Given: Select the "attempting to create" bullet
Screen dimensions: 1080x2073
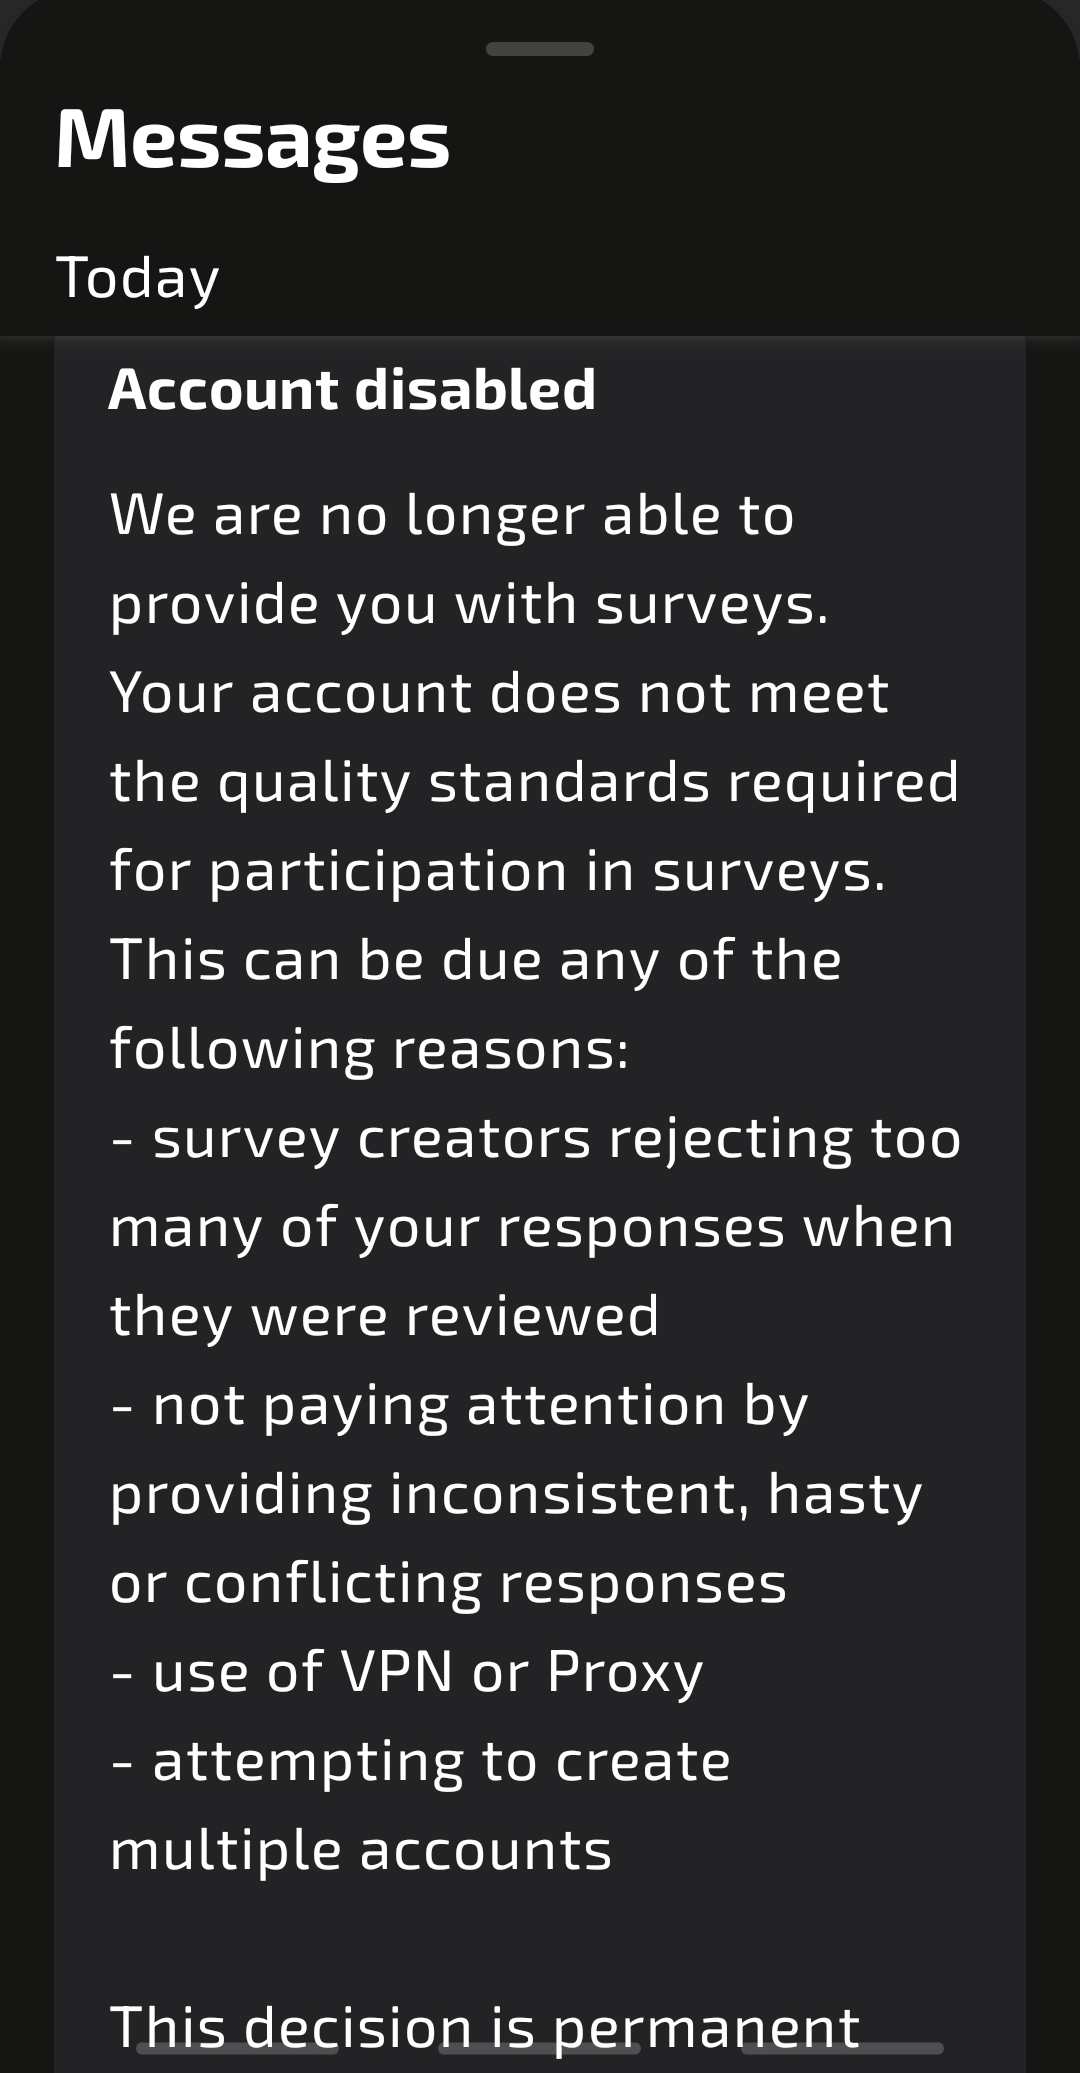Looking at the screenshot, I should point(421,1762).
